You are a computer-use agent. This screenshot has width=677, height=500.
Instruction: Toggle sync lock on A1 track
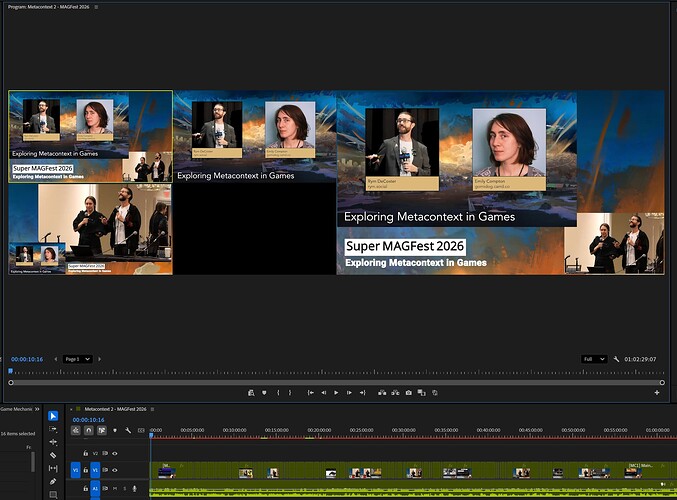(x=105, y=488)
